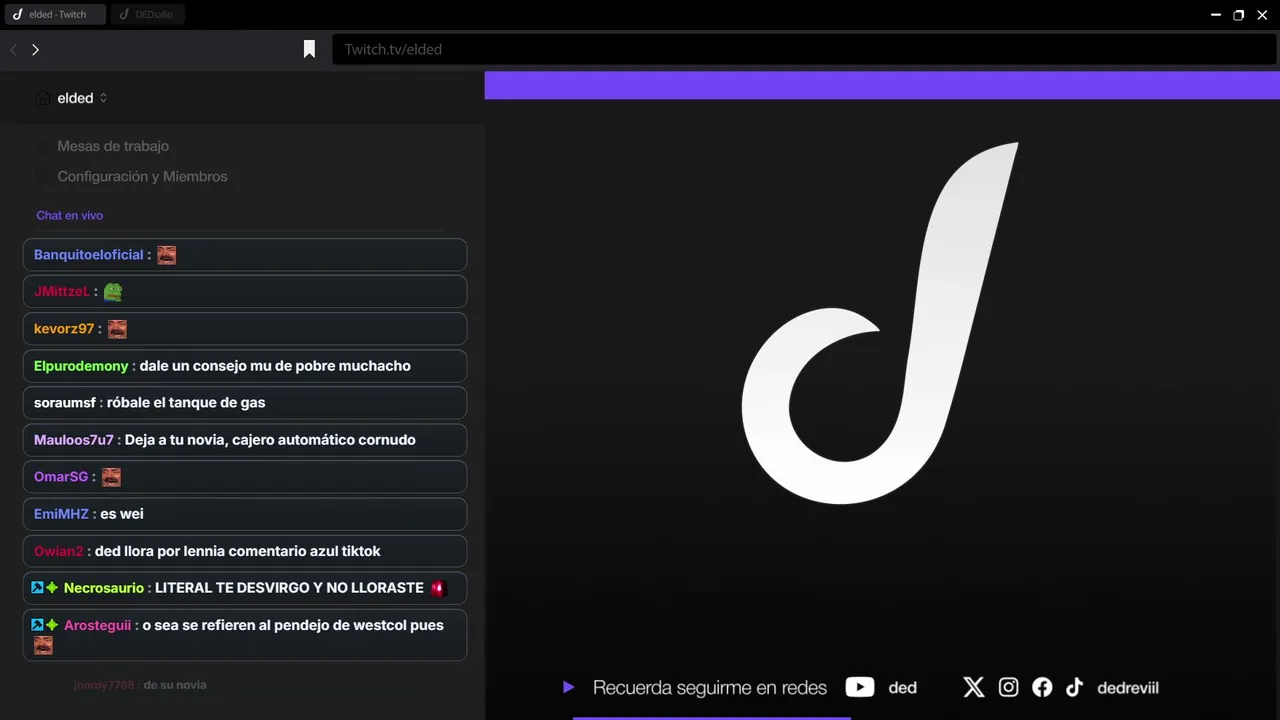The image size is (1280, 720).
Task: Click the frog emote in JMittzeL's message
Action: tap(113, 292)
